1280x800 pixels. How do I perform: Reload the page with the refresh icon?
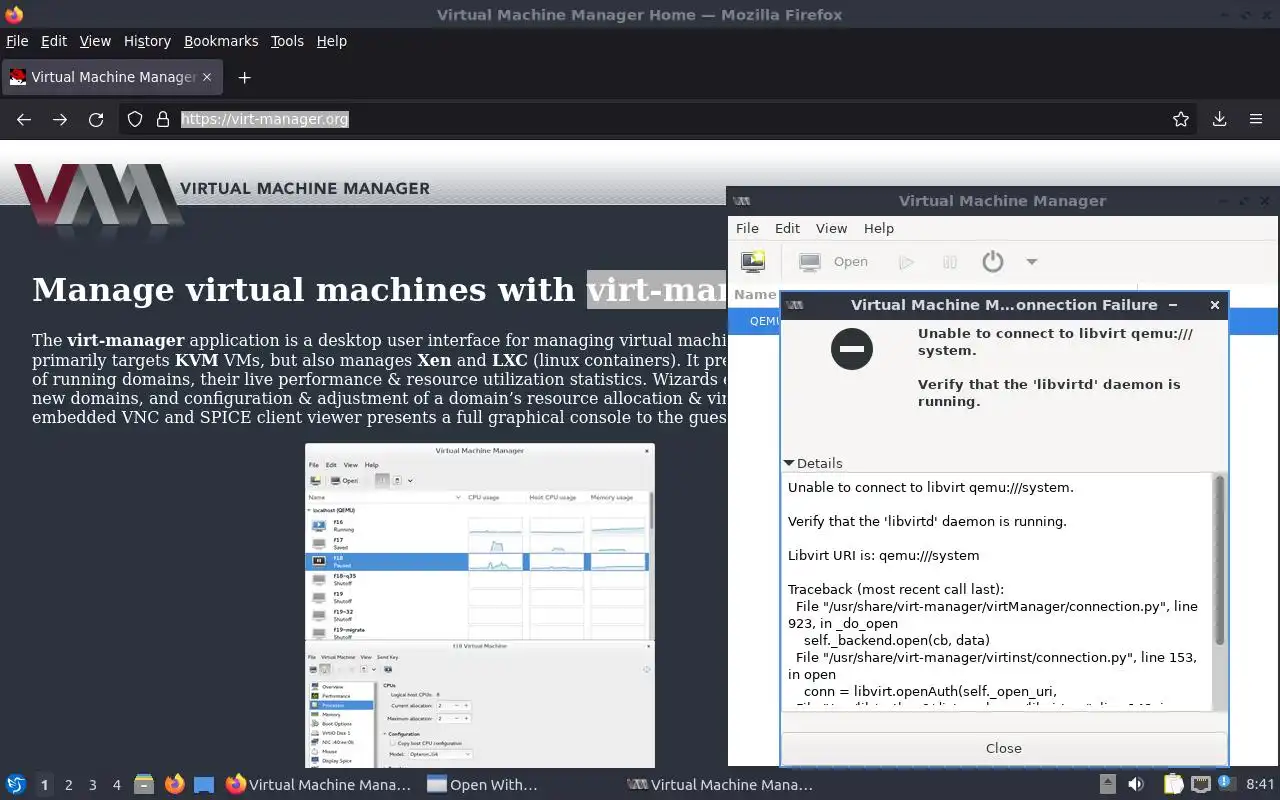coord(96,119)
